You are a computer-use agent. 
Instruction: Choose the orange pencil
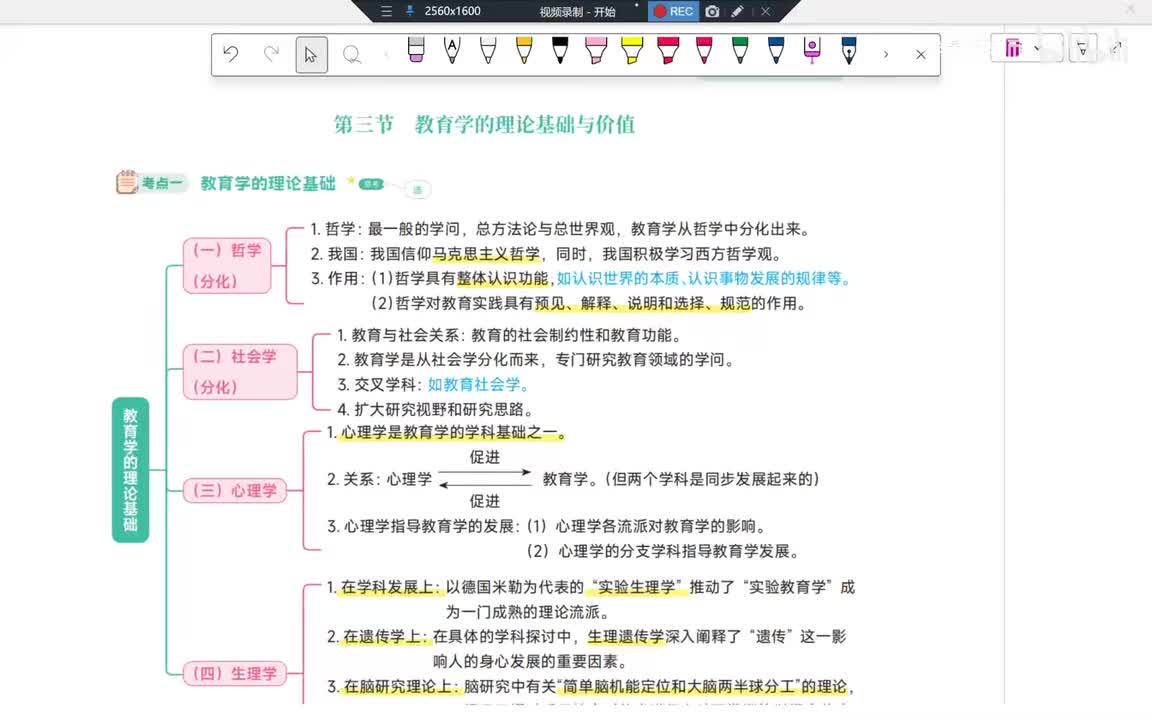tap(524, 49)
